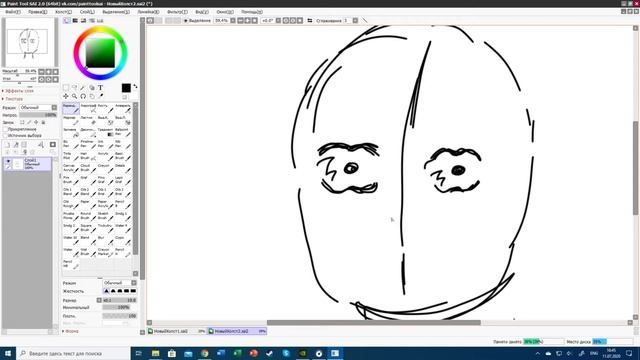Open the Сглаживание stabilizer dropdown

355,20
